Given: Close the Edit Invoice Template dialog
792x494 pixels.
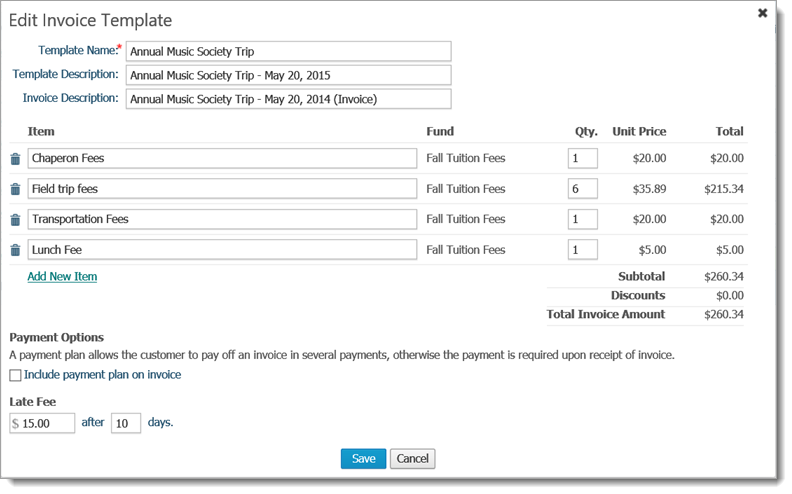Looking at the screenshot, I should tap(763, 13).
